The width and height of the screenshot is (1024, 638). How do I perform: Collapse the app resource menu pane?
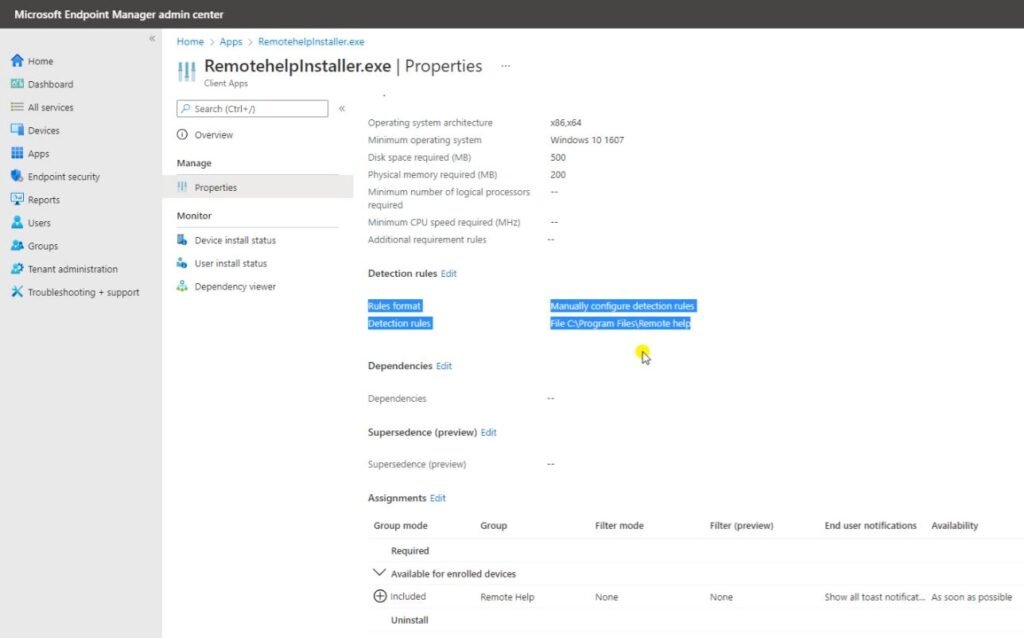342,108
